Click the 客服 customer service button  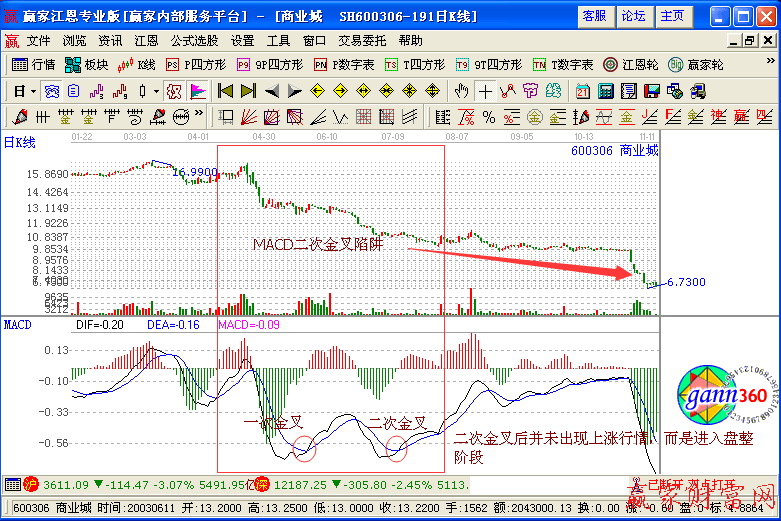(x=594, y=16)
